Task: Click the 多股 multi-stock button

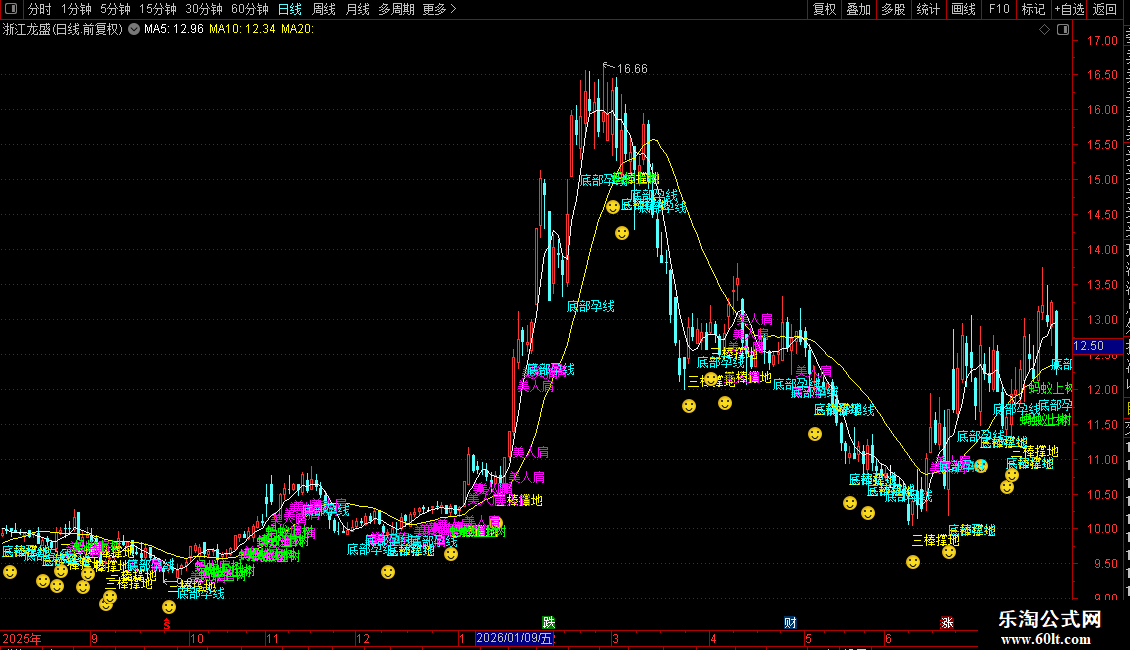Action: pyautogui.click(x=893, y=9)
